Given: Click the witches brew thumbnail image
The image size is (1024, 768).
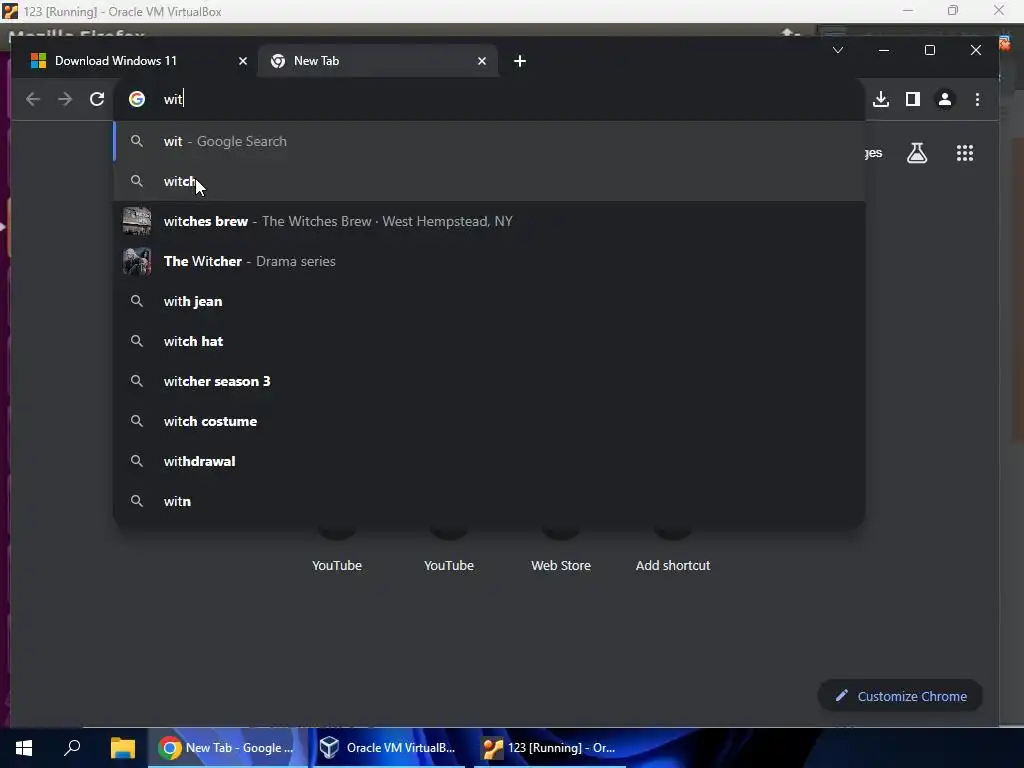Looking at the screenshot, I should tap(136, 221).
